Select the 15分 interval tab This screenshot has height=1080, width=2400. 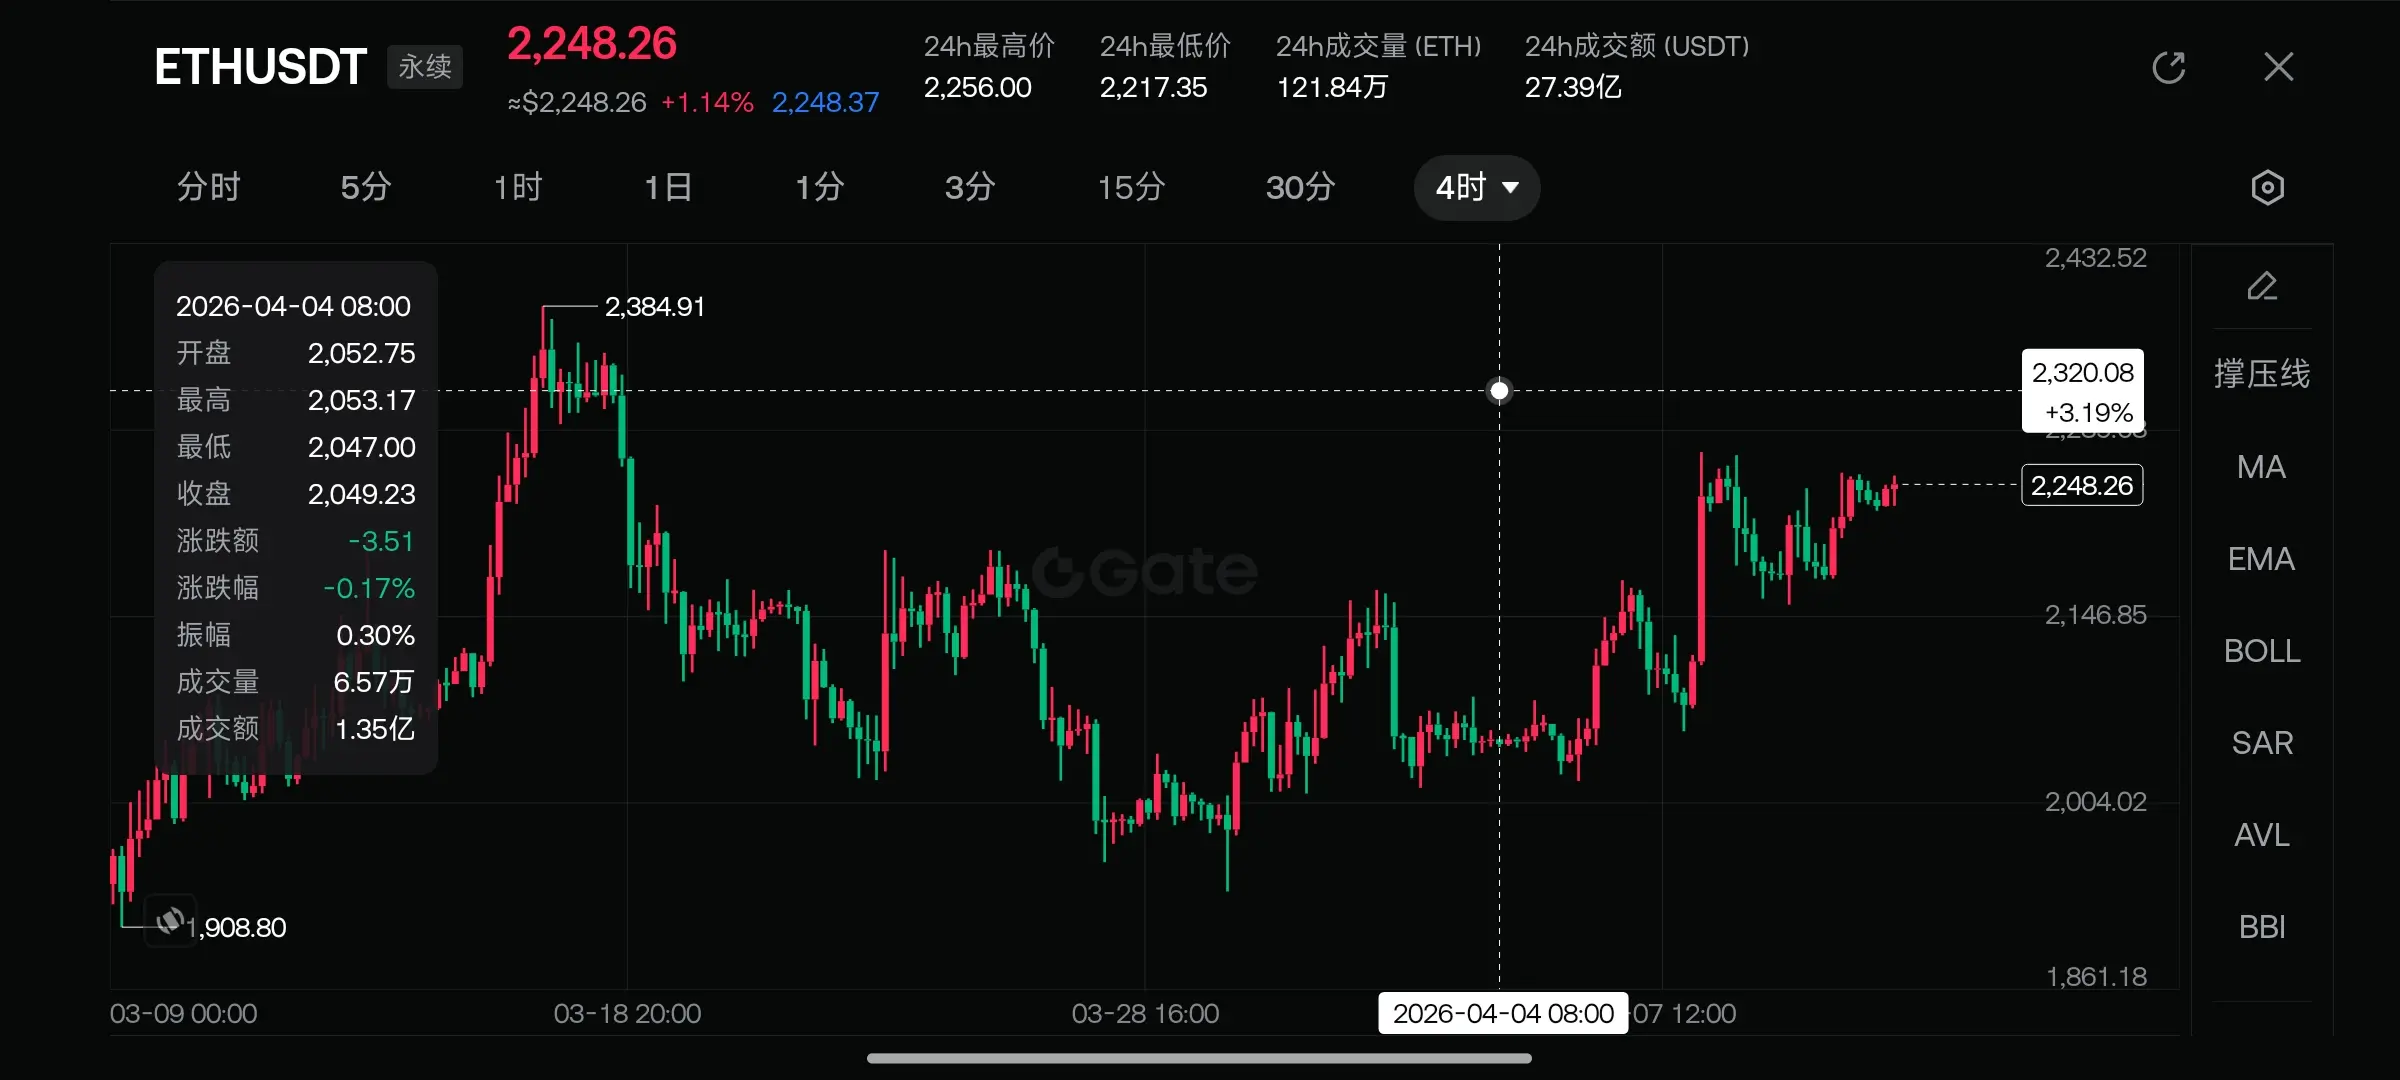coord(1131,187)
